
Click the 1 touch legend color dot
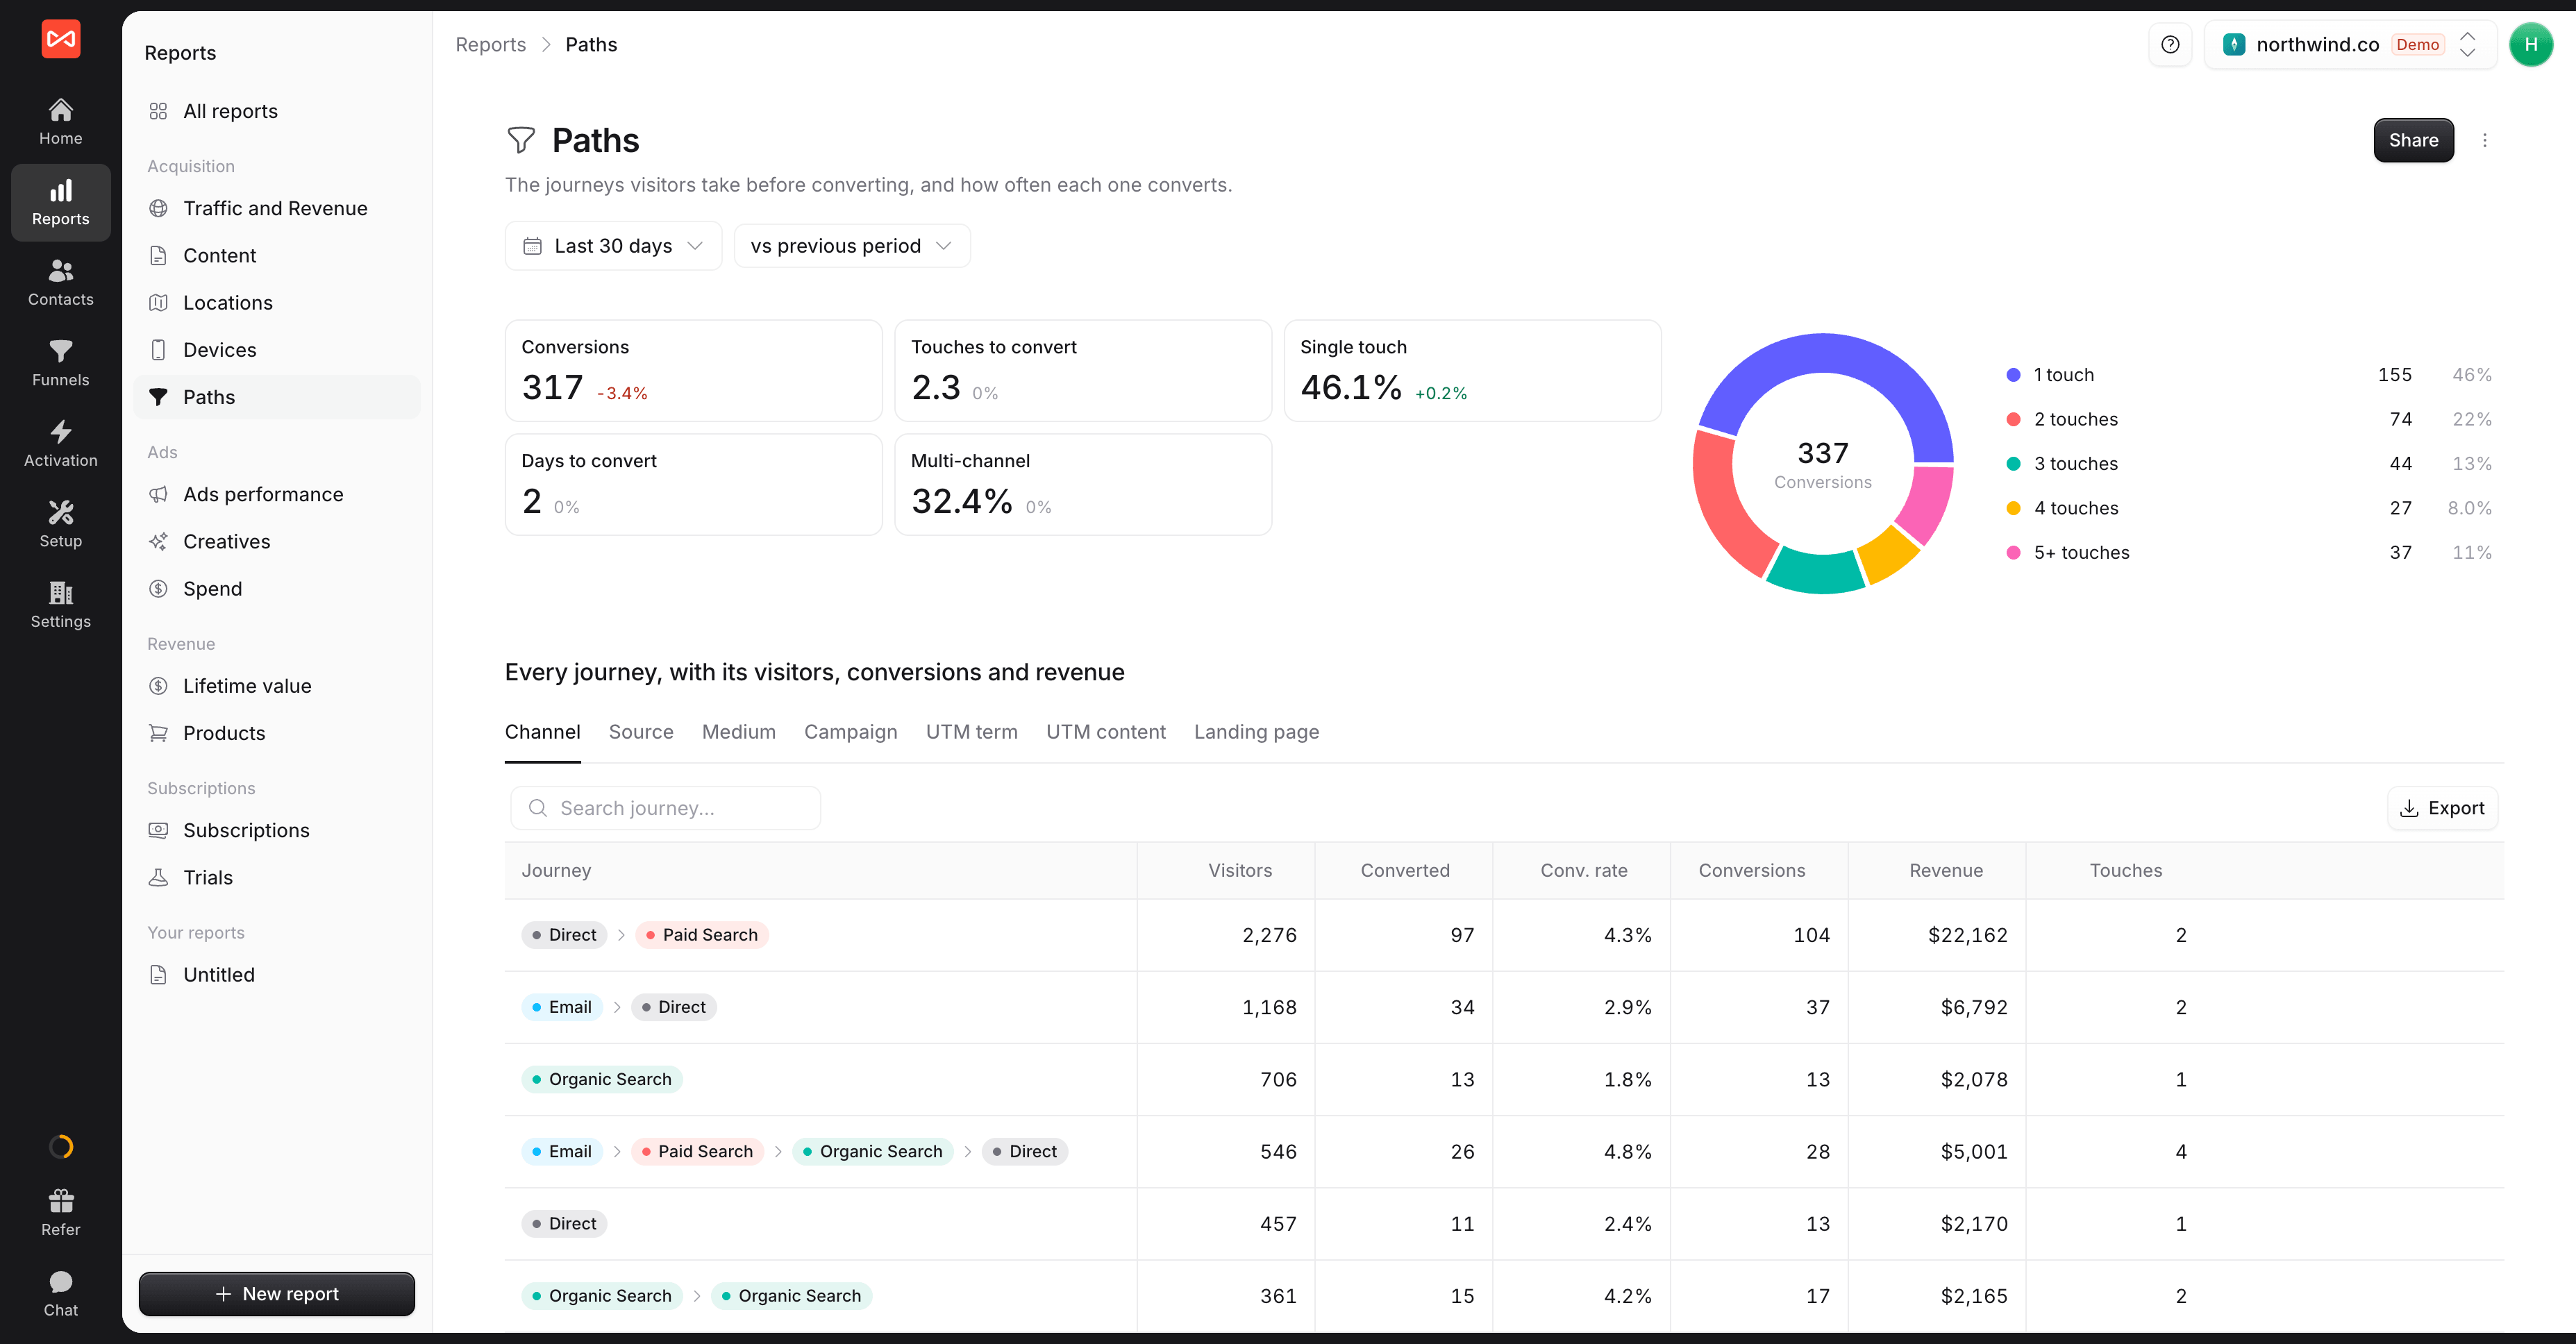[x=2013, y=375]
